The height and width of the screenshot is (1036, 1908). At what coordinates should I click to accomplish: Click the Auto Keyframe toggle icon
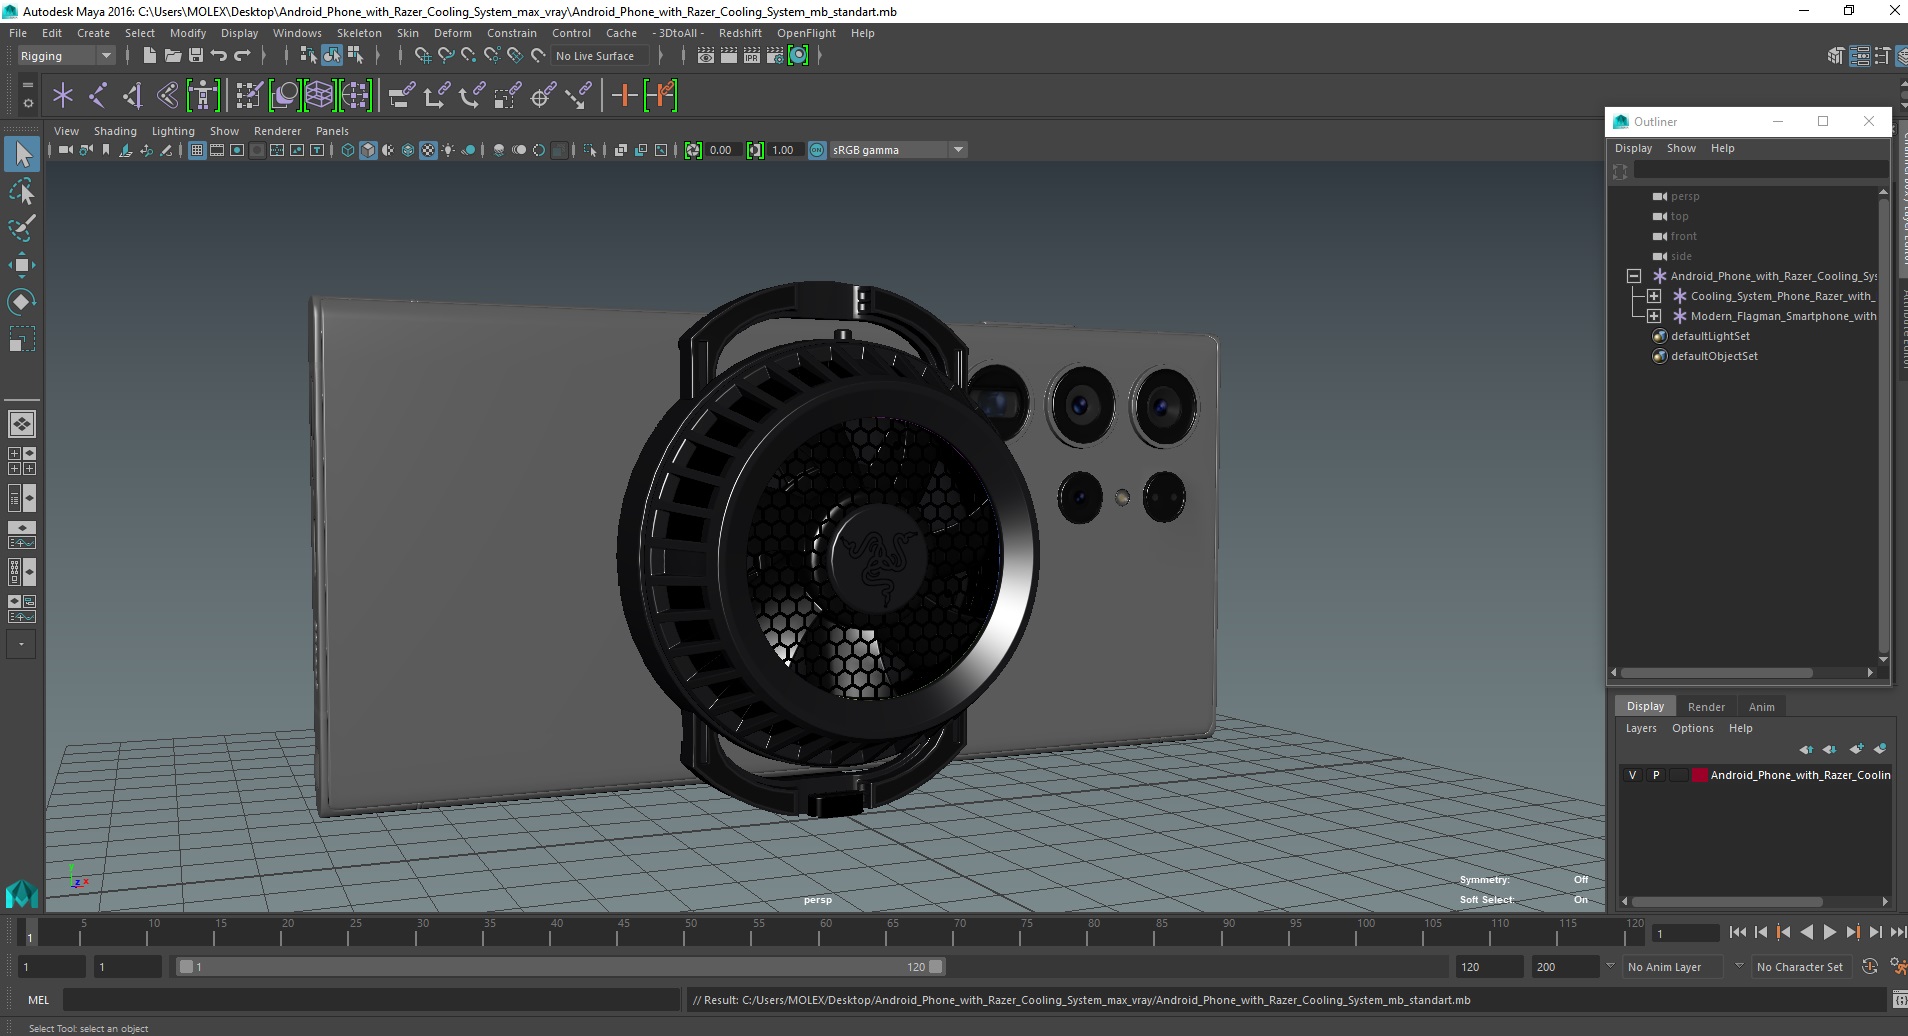tap(1870, 966)
